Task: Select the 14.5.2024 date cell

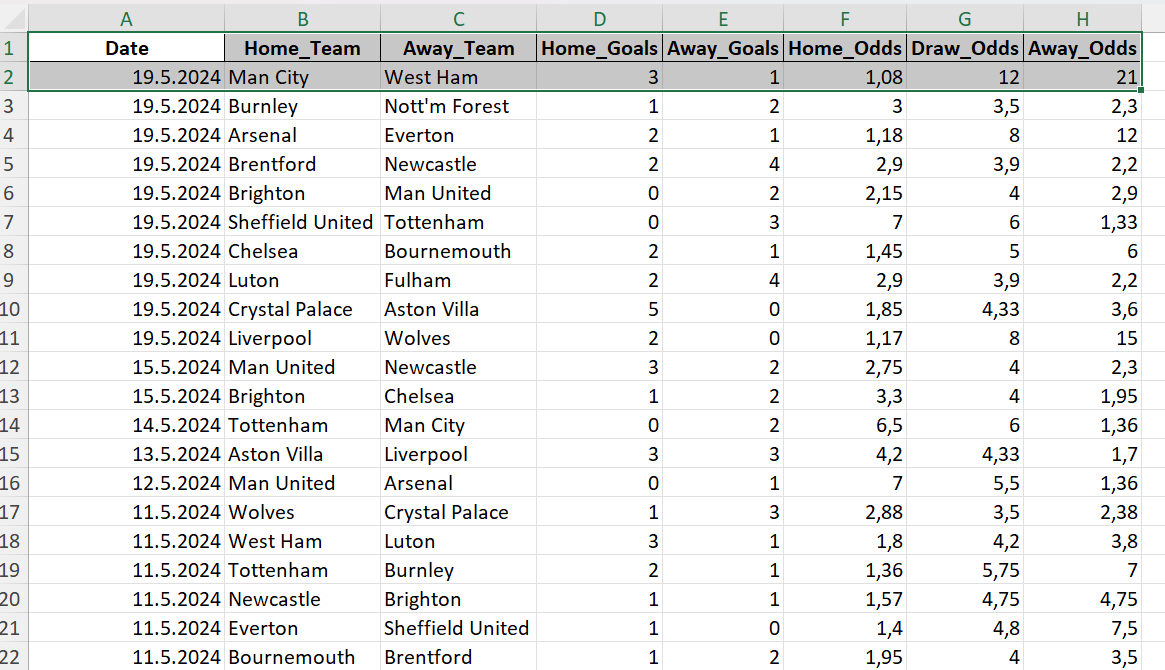Action: pos(176,425)
